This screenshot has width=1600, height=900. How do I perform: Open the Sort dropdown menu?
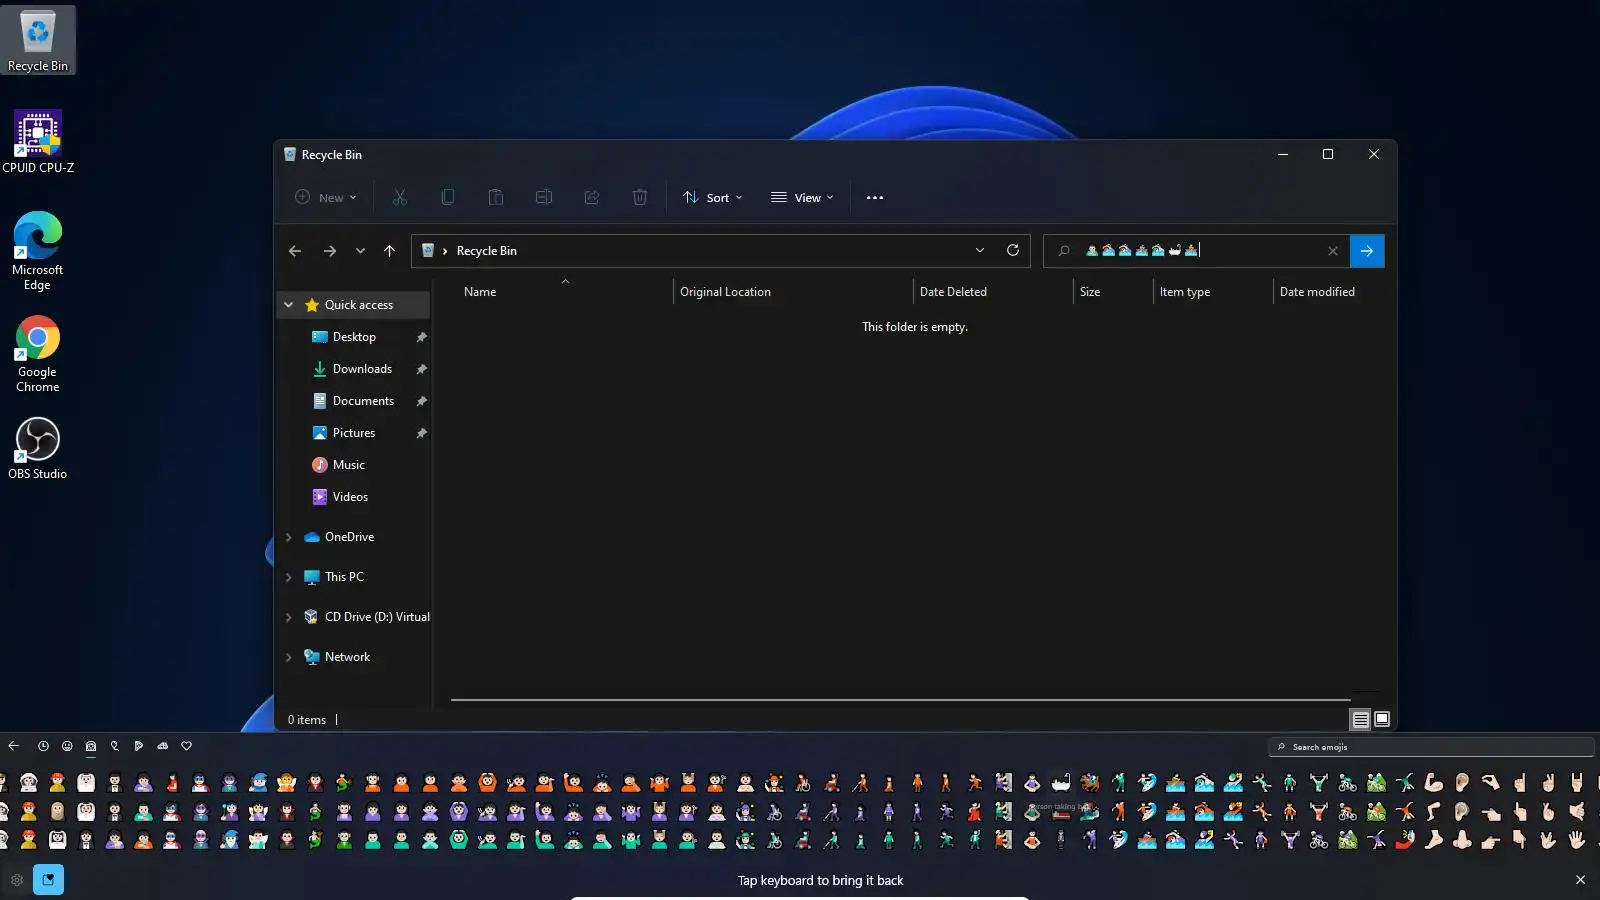[x=713, y=197]
